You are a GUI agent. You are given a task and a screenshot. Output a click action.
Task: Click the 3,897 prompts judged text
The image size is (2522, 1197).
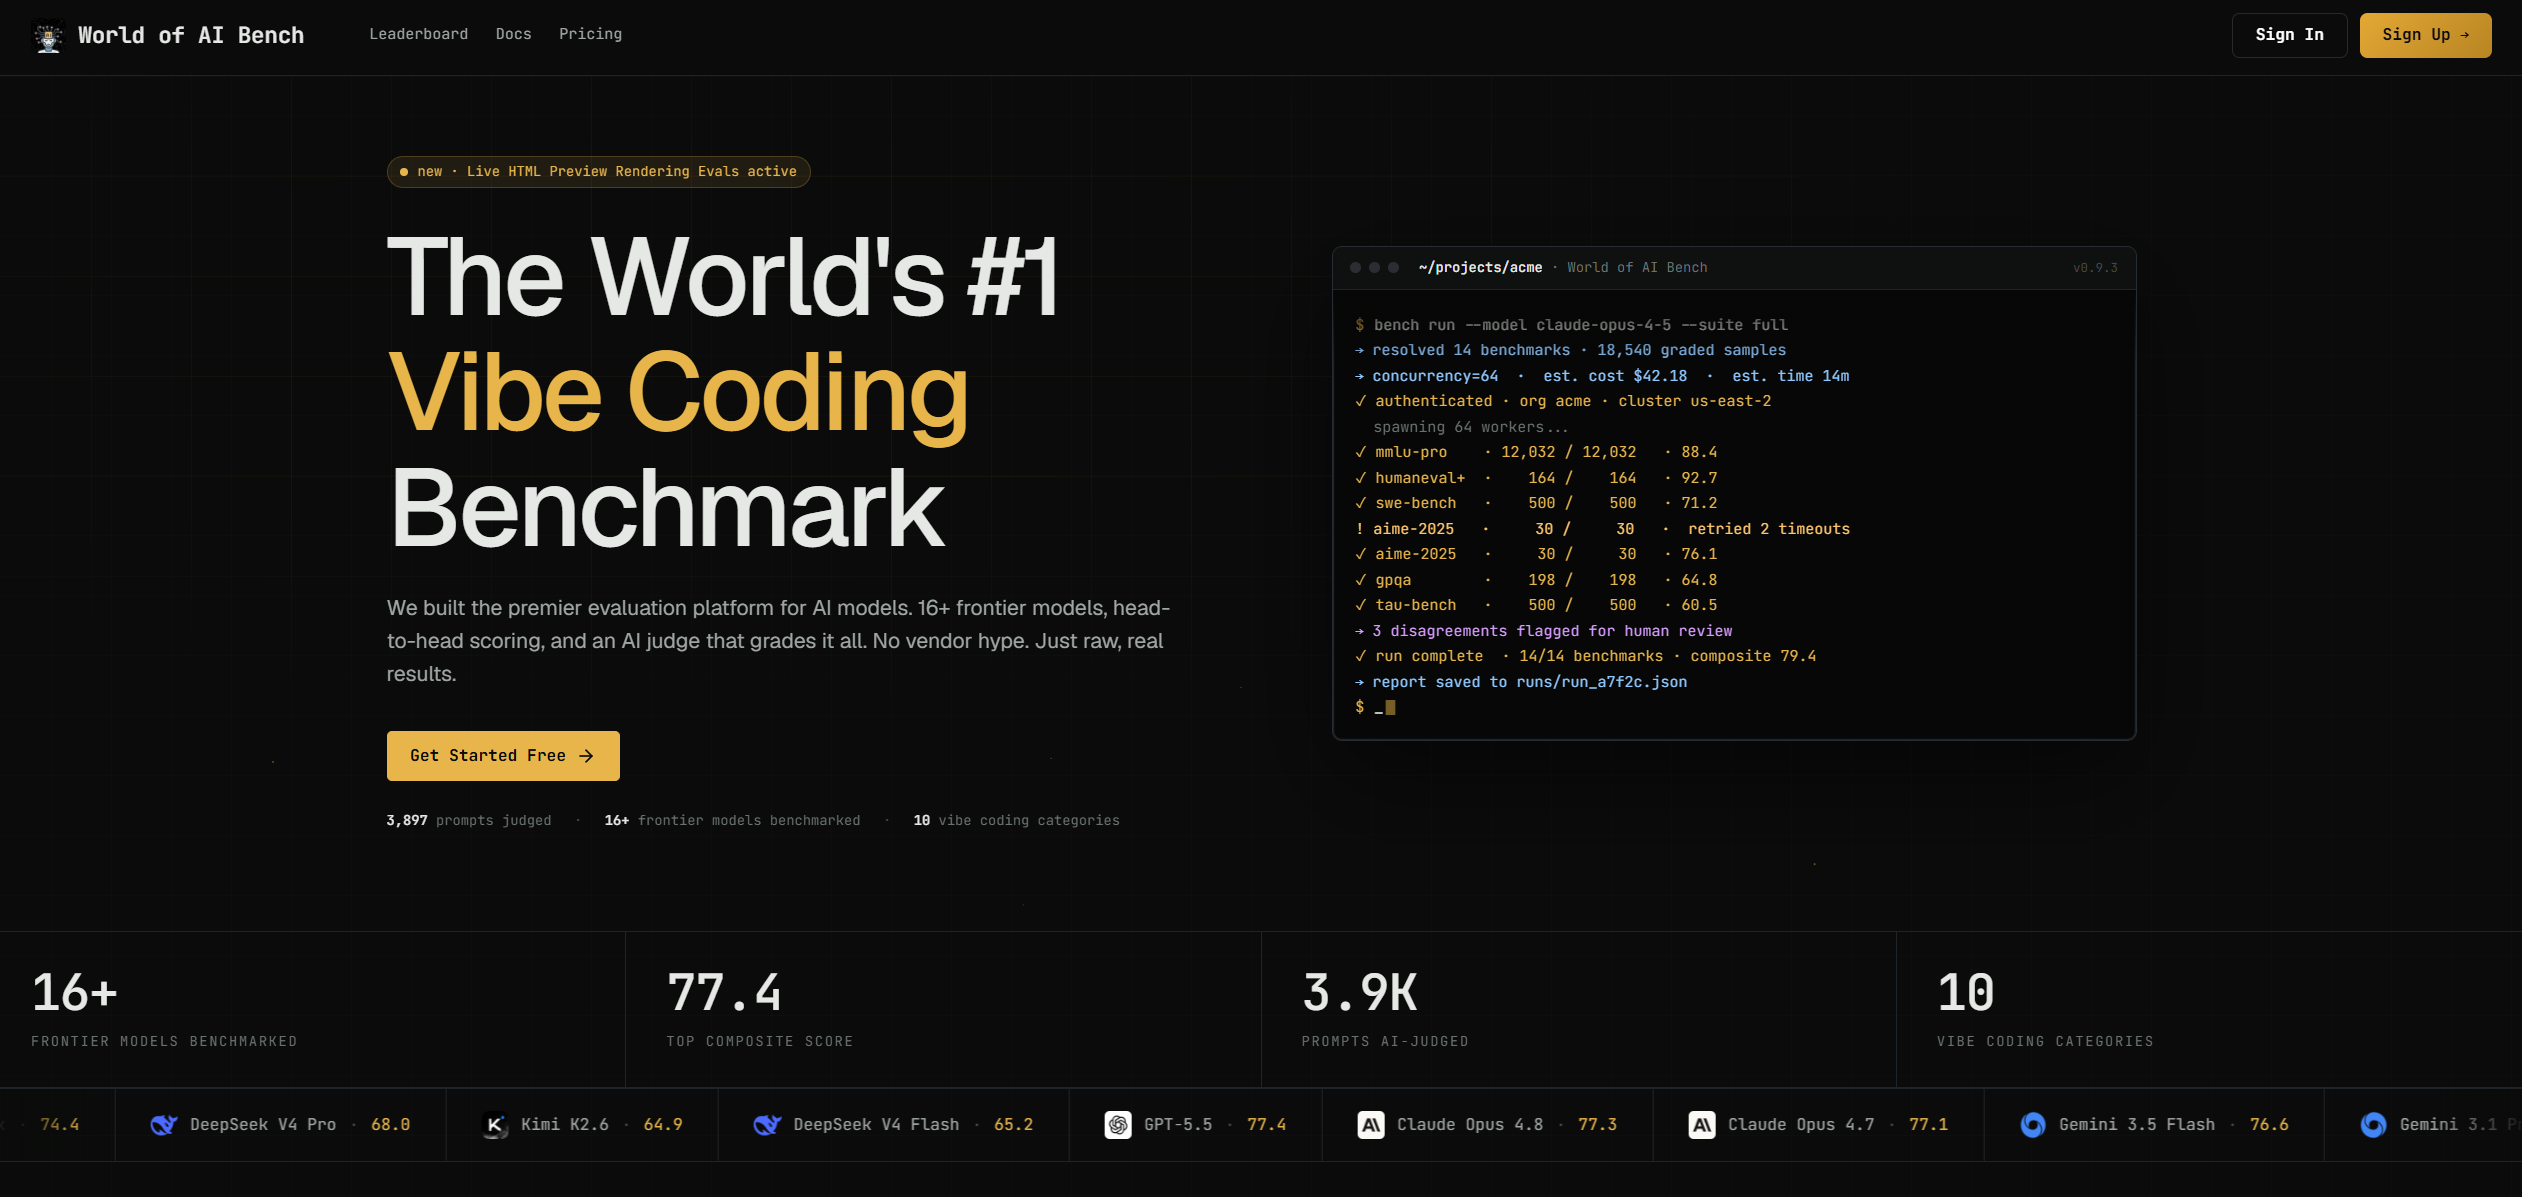point(469,821)
